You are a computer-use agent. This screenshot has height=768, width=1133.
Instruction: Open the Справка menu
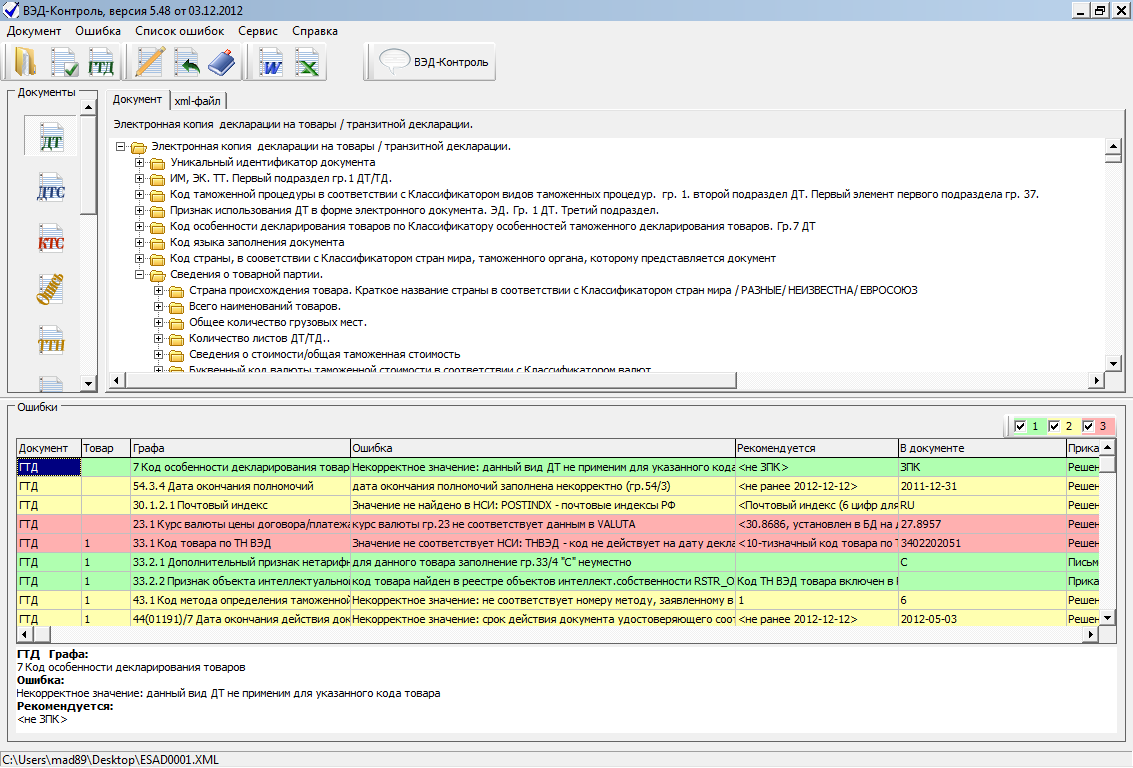(315, 31)
